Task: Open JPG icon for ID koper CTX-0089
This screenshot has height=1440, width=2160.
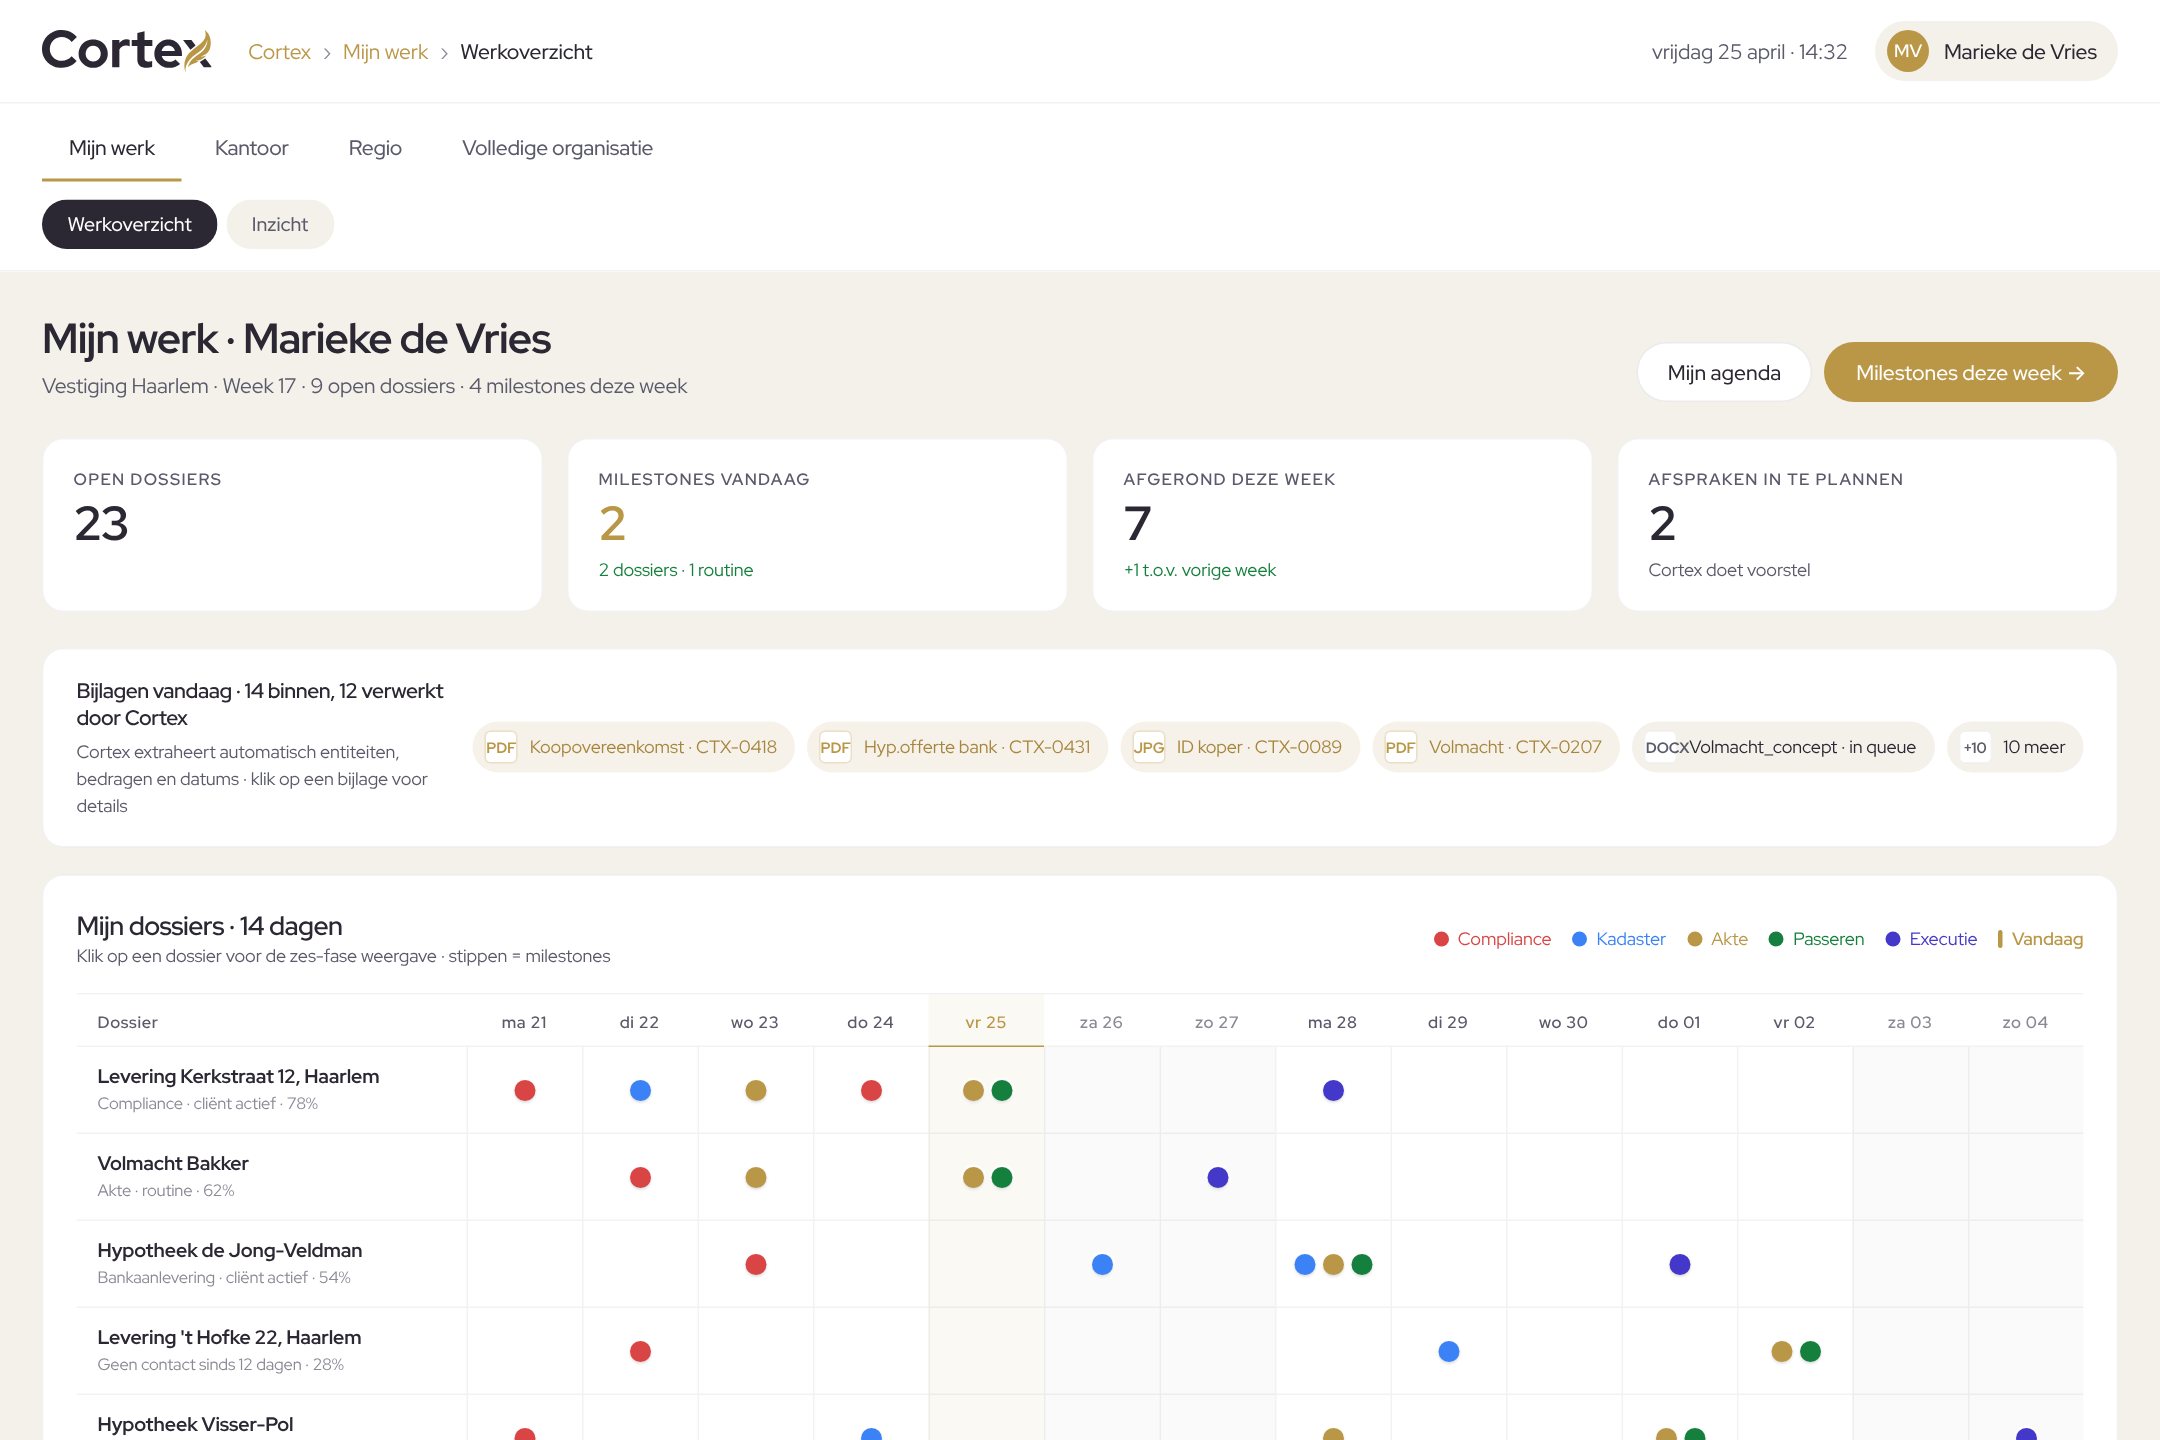Action: tap(1148, 747)
